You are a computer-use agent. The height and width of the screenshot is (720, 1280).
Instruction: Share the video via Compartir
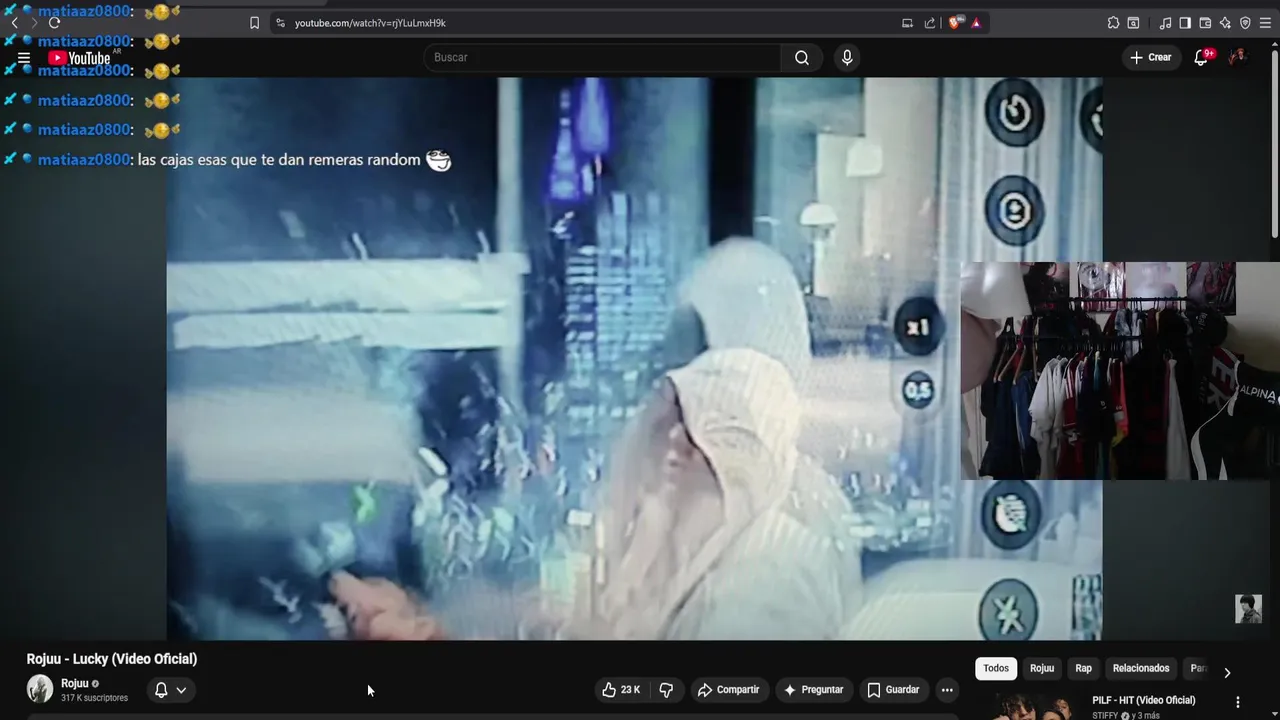[x=729, y=690]
